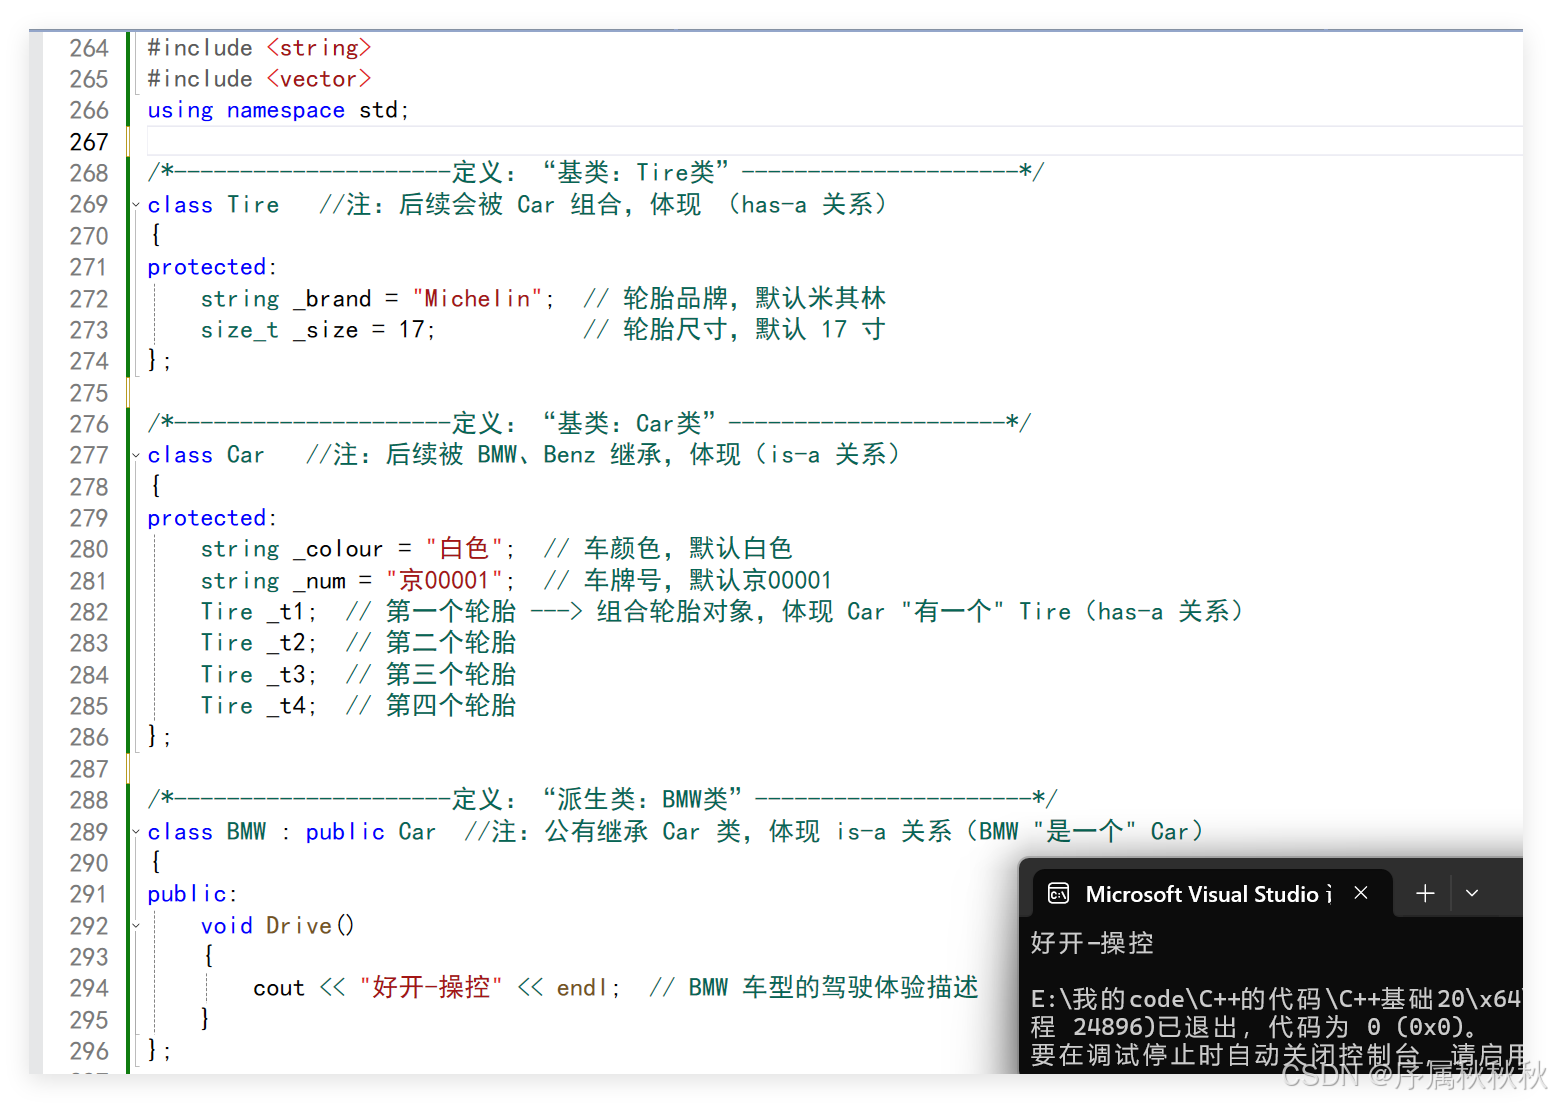Click the comment '轮胎尺寸，默认 17 寸'

click(735, 330)
